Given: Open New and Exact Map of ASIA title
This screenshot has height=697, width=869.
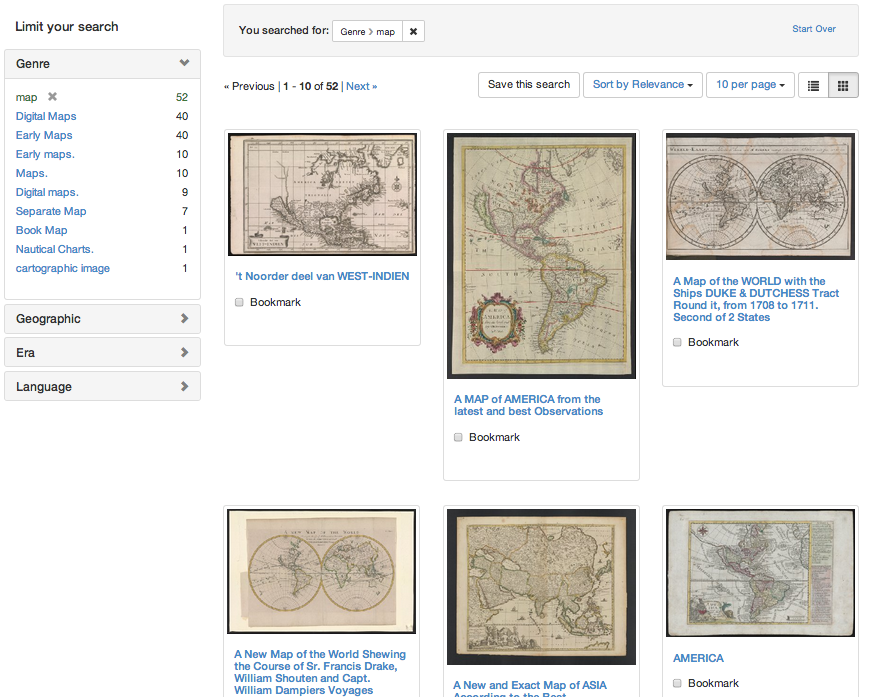Looking at the screenshot, I should click(530, 688).
